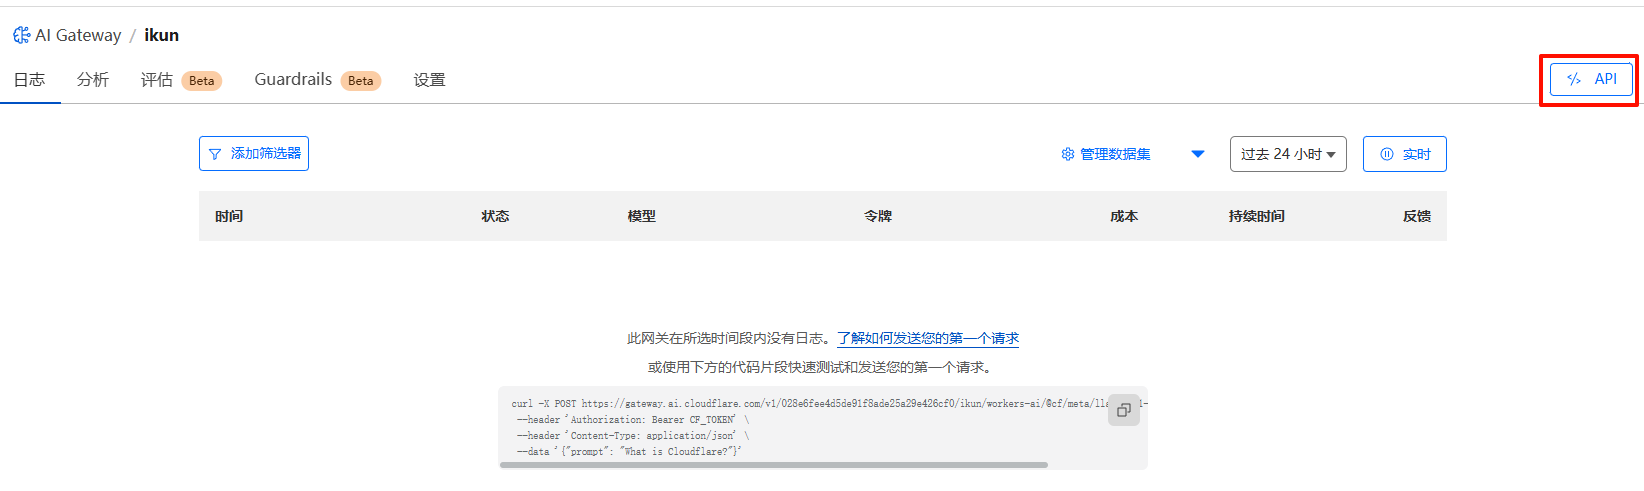1644x491 pixels.
Task: Switch to the 日志 tab
Action: point(29,80)
